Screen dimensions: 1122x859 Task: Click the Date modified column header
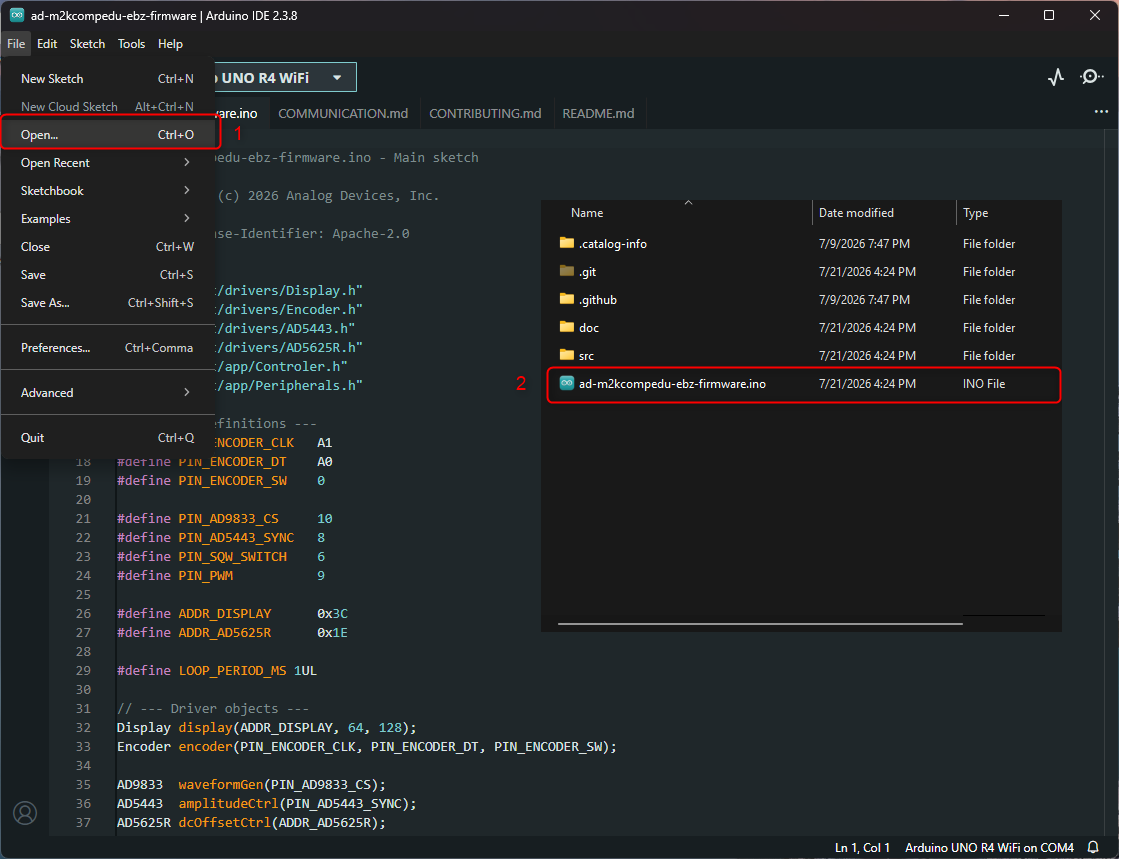point(857,213)
